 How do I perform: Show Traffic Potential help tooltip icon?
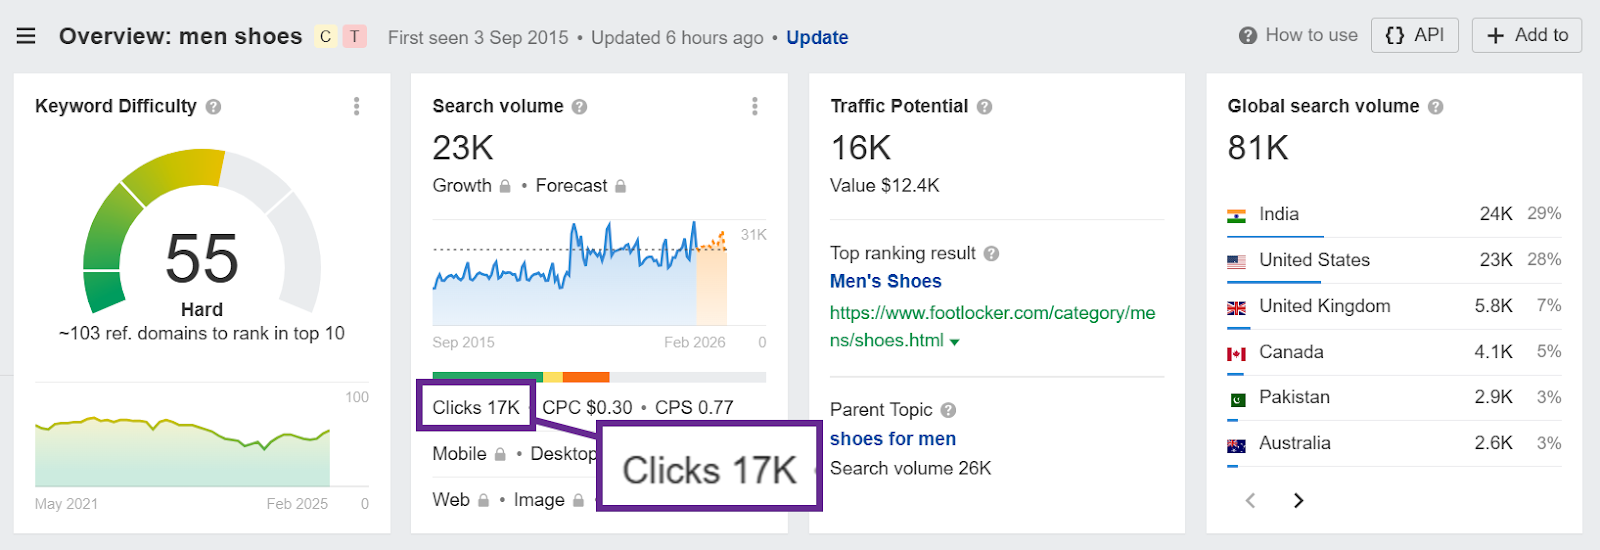click(984, 107)
